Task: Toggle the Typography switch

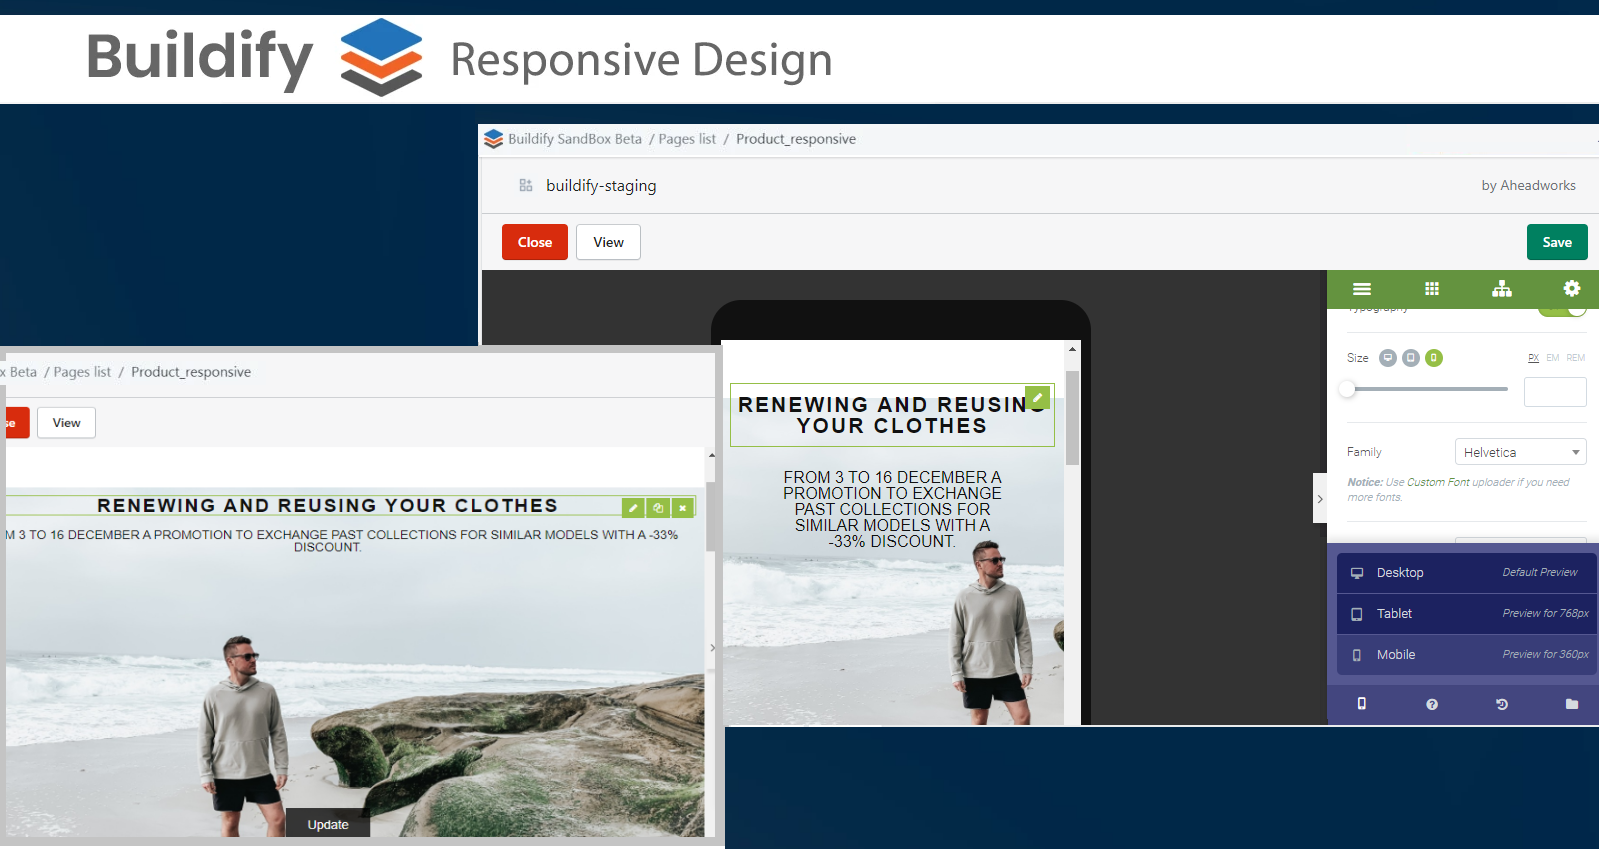Action: click(1562, 309)
